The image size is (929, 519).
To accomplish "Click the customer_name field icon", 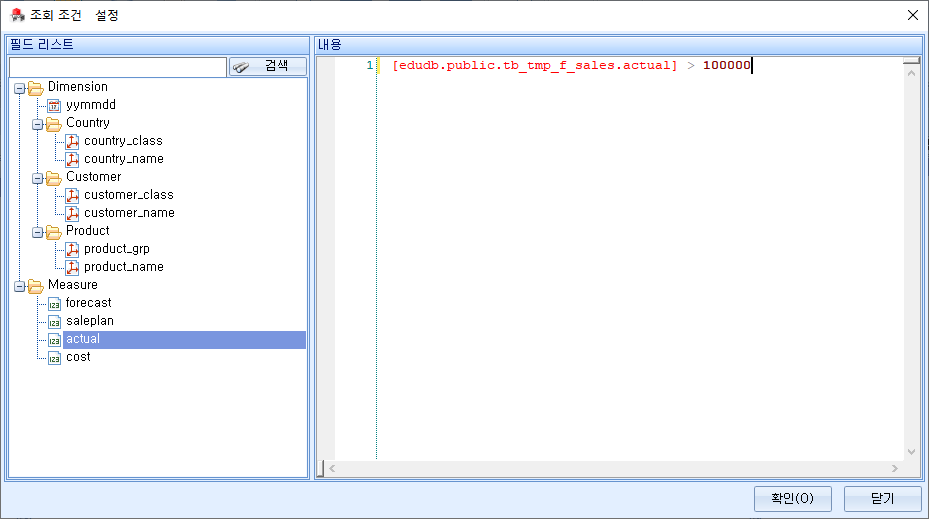I will 72,213.
